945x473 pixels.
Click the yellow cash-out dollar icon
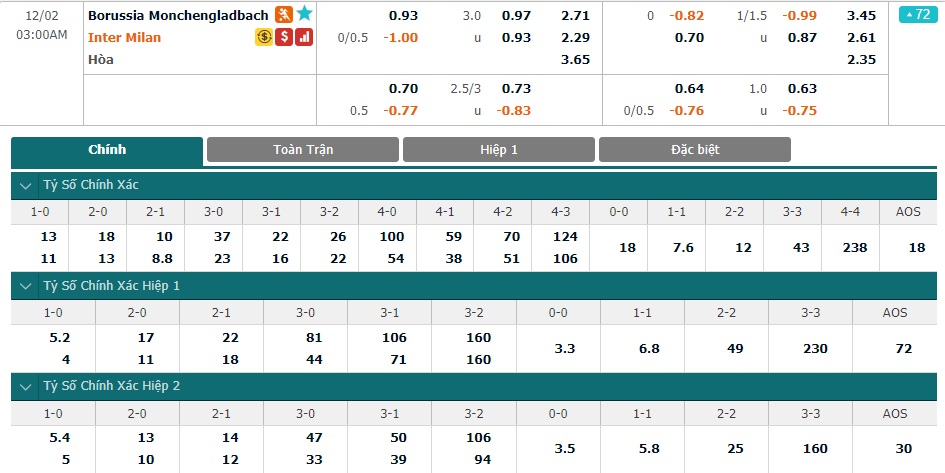264,37
